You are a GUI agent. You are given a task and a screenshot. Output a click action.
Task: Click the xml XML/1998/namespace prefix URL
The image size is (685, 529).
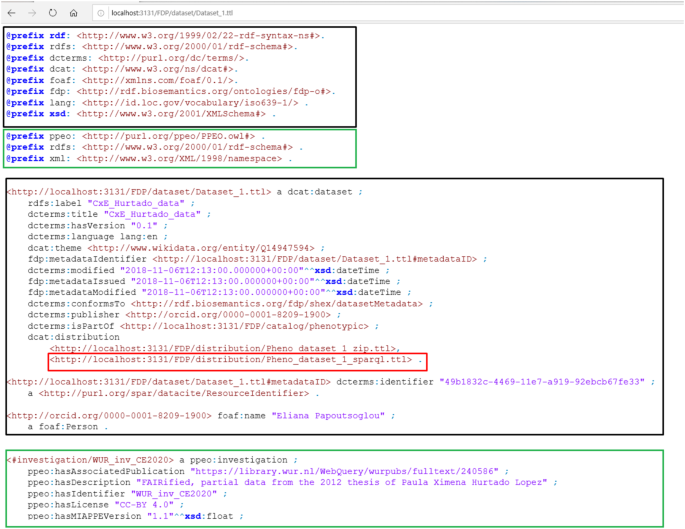click(x=179, y=159)
